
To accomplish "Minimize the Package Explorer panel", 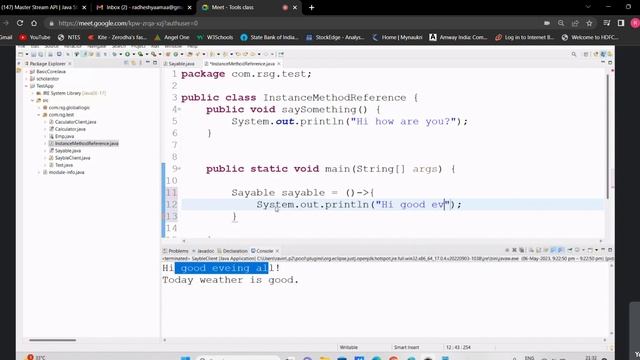I will point(148,63).
